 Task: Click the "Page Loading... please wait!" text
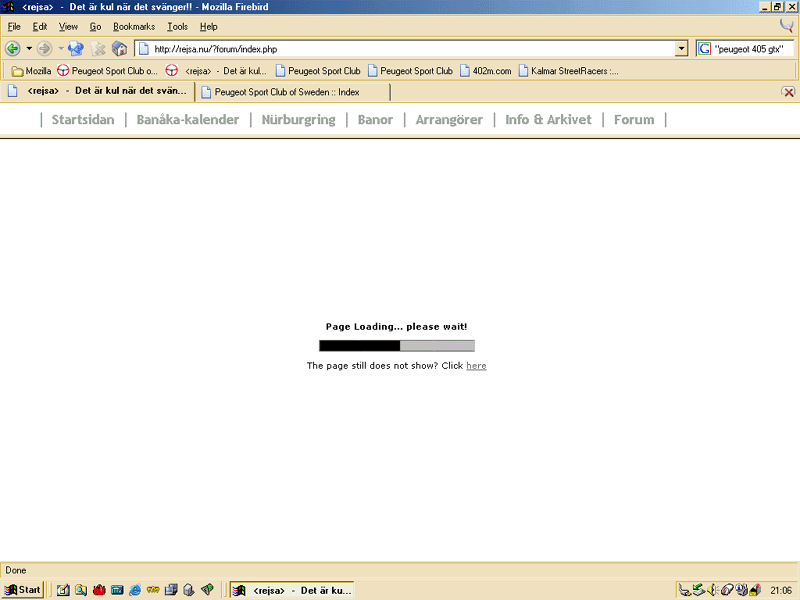[396, 327]
